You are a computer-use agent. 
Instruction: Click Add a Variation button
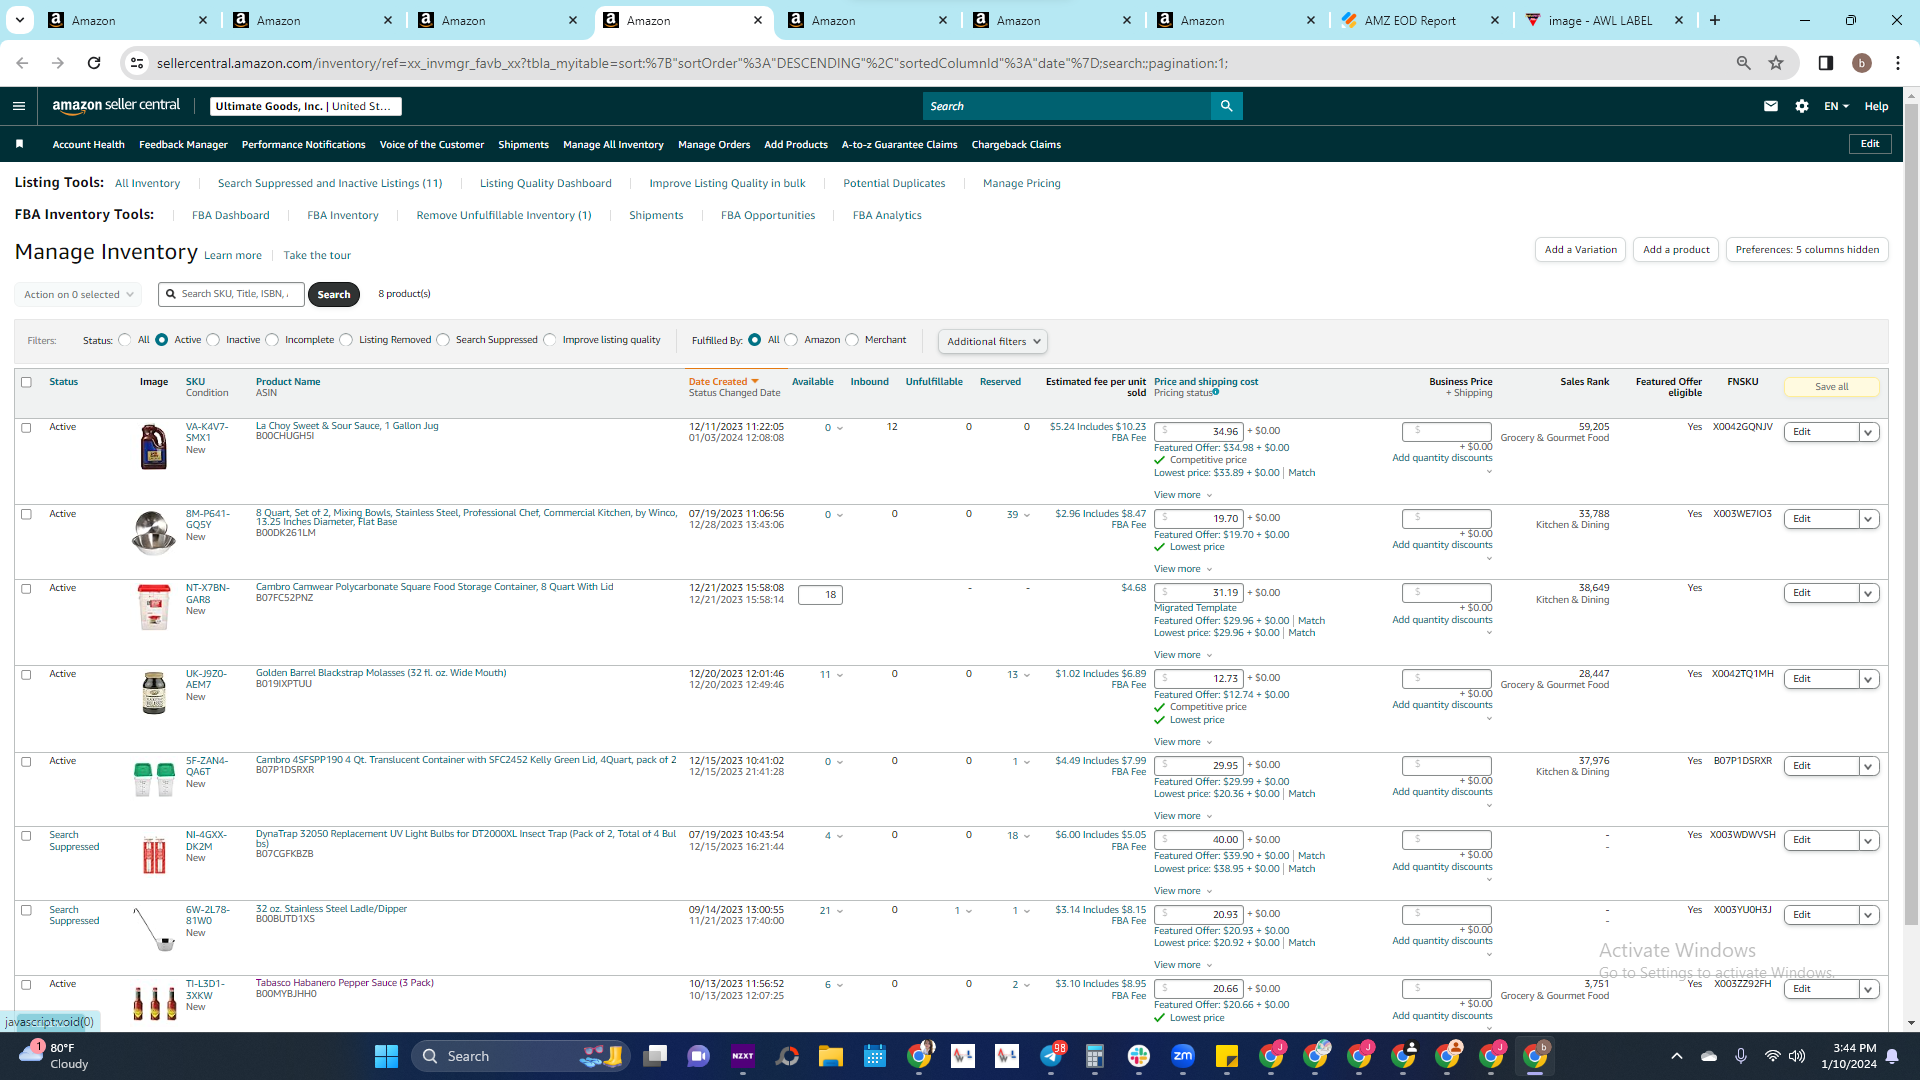(1580, 250)
